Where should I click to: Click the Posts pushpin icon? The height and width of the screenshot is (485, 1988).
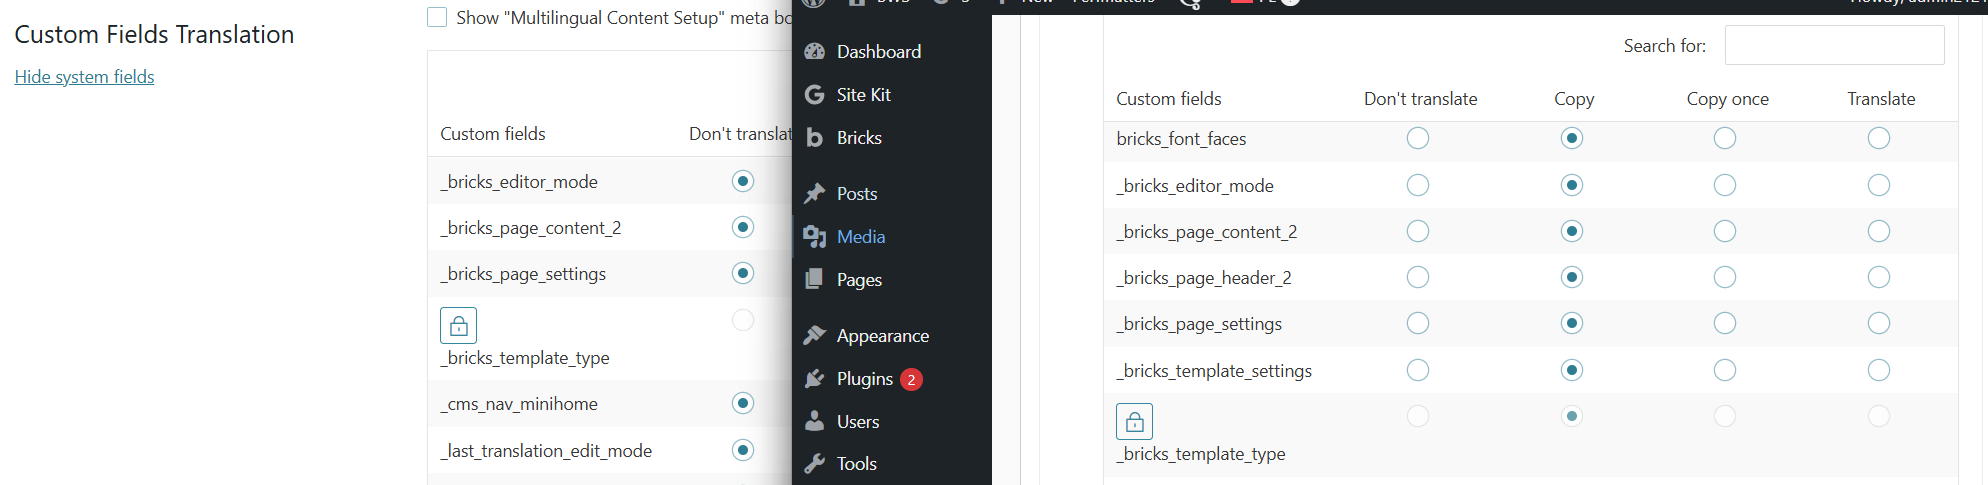point(815,194)
